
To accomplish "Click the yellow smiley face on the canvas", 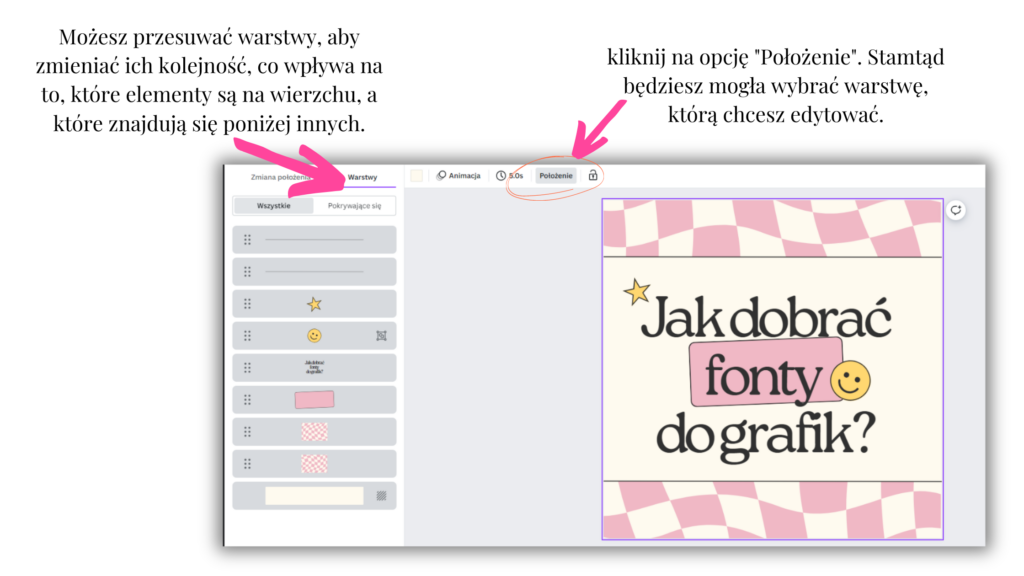I will [x=851, y=381].
